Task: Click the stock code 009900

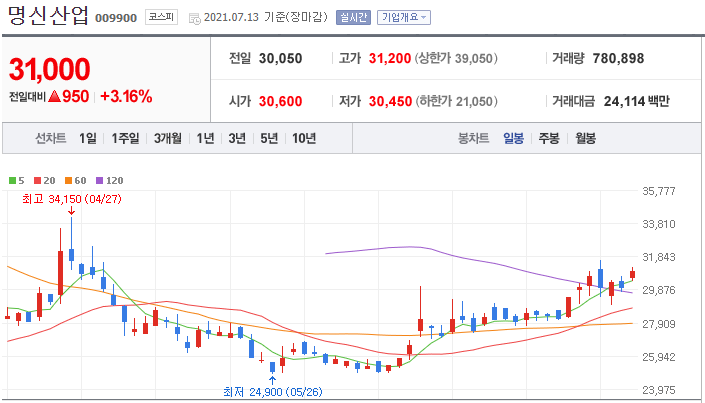Action: pyautogui.click(x=116, y=18)
